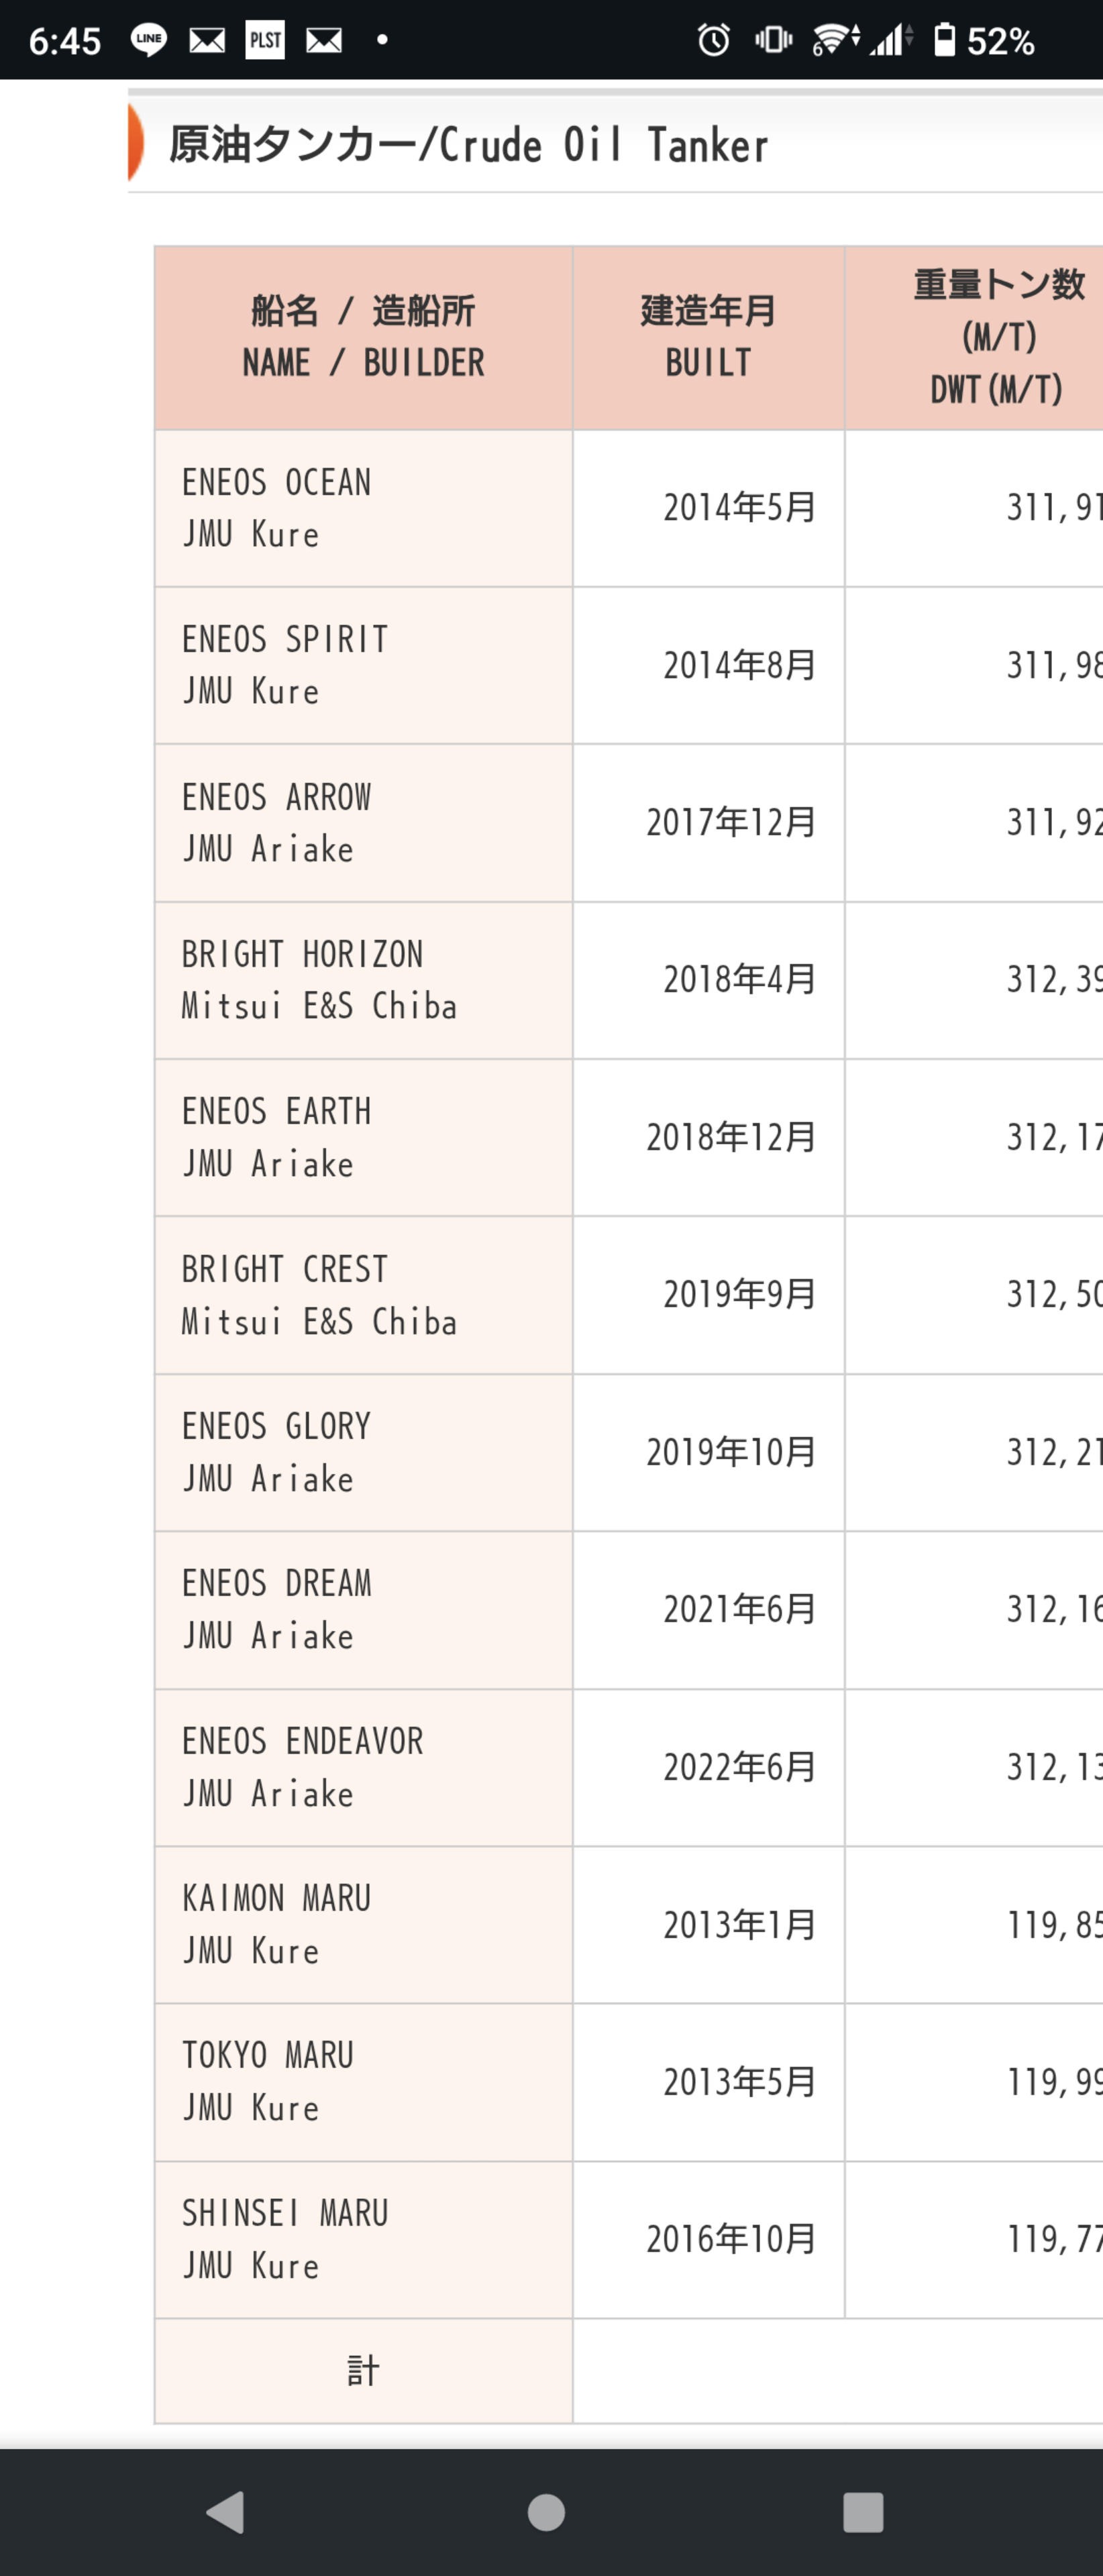Tap the Wi-Fi status icon
This screenshot has width=1103, height=2576.
(834, 40)
